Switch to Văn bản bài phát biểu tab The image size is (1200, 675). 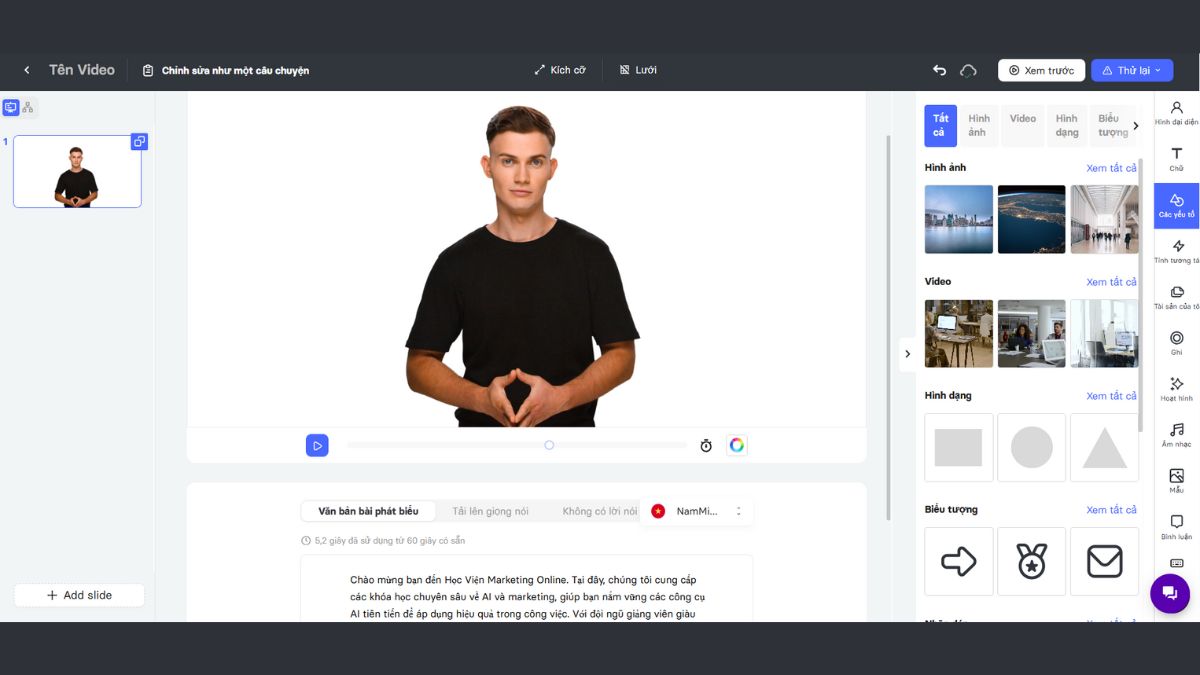(368, 511)
